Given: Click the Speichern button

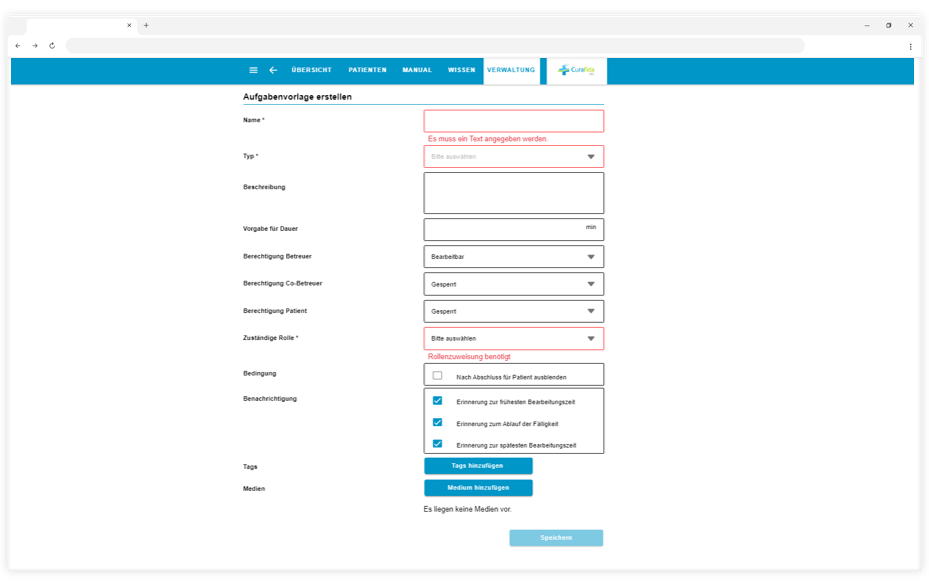Looking at the screenshot, I should 556,538.
